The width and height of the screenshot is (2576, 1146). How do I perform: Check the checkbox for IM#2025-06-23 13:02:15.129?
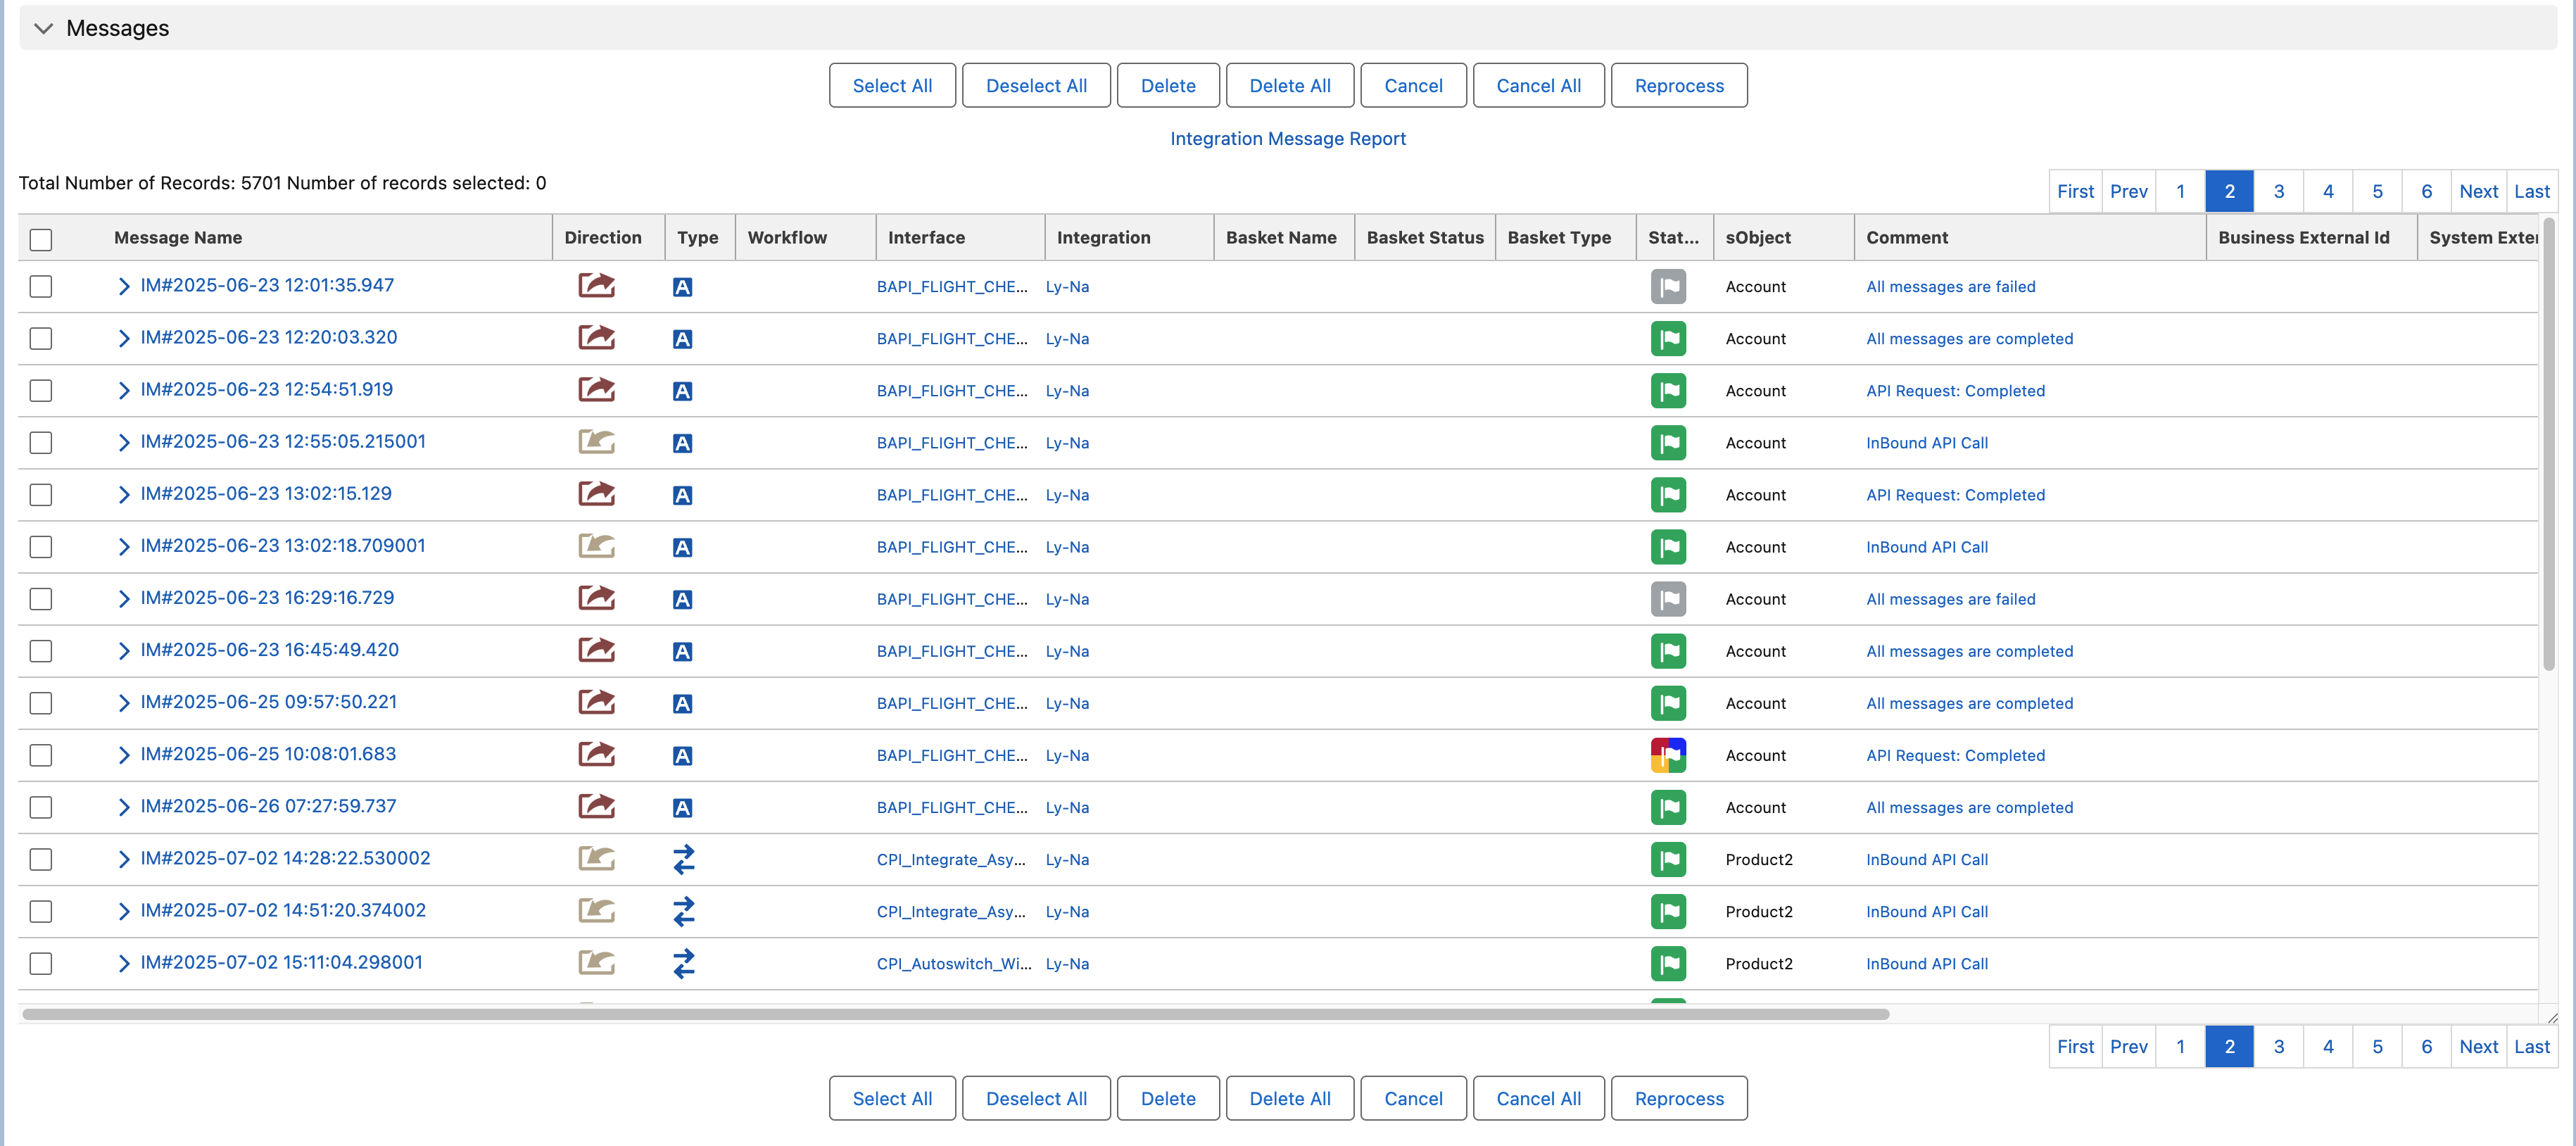pyautogui.click(x=40, y=494)
